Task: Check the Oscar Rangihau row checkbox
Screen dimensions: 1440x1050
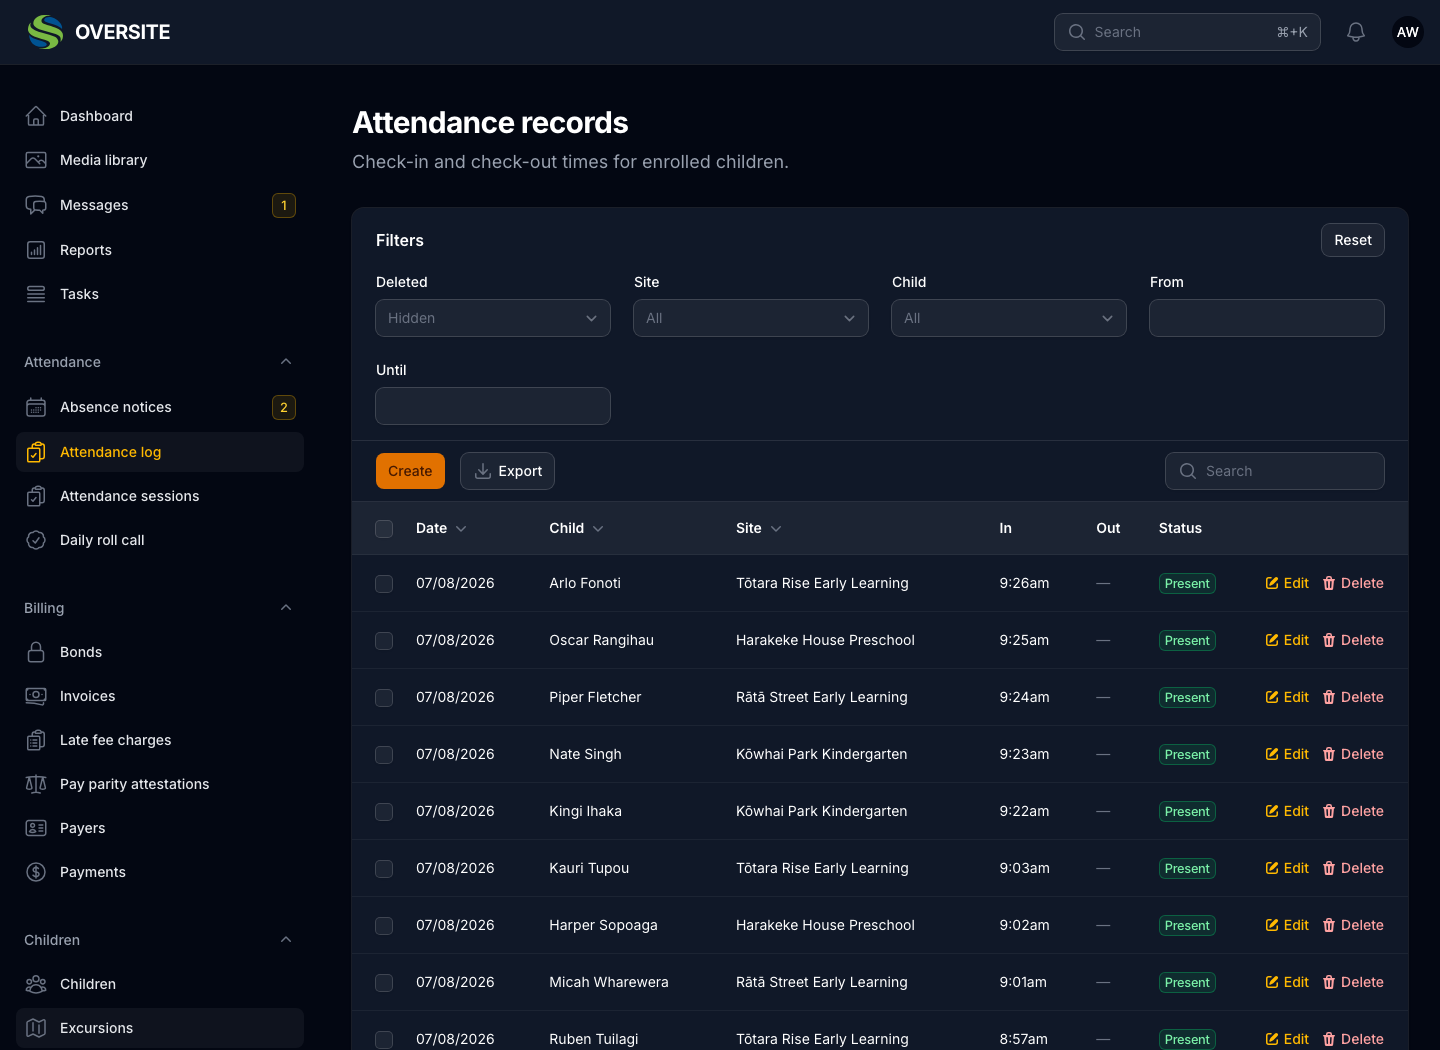Action: (384, 640)
